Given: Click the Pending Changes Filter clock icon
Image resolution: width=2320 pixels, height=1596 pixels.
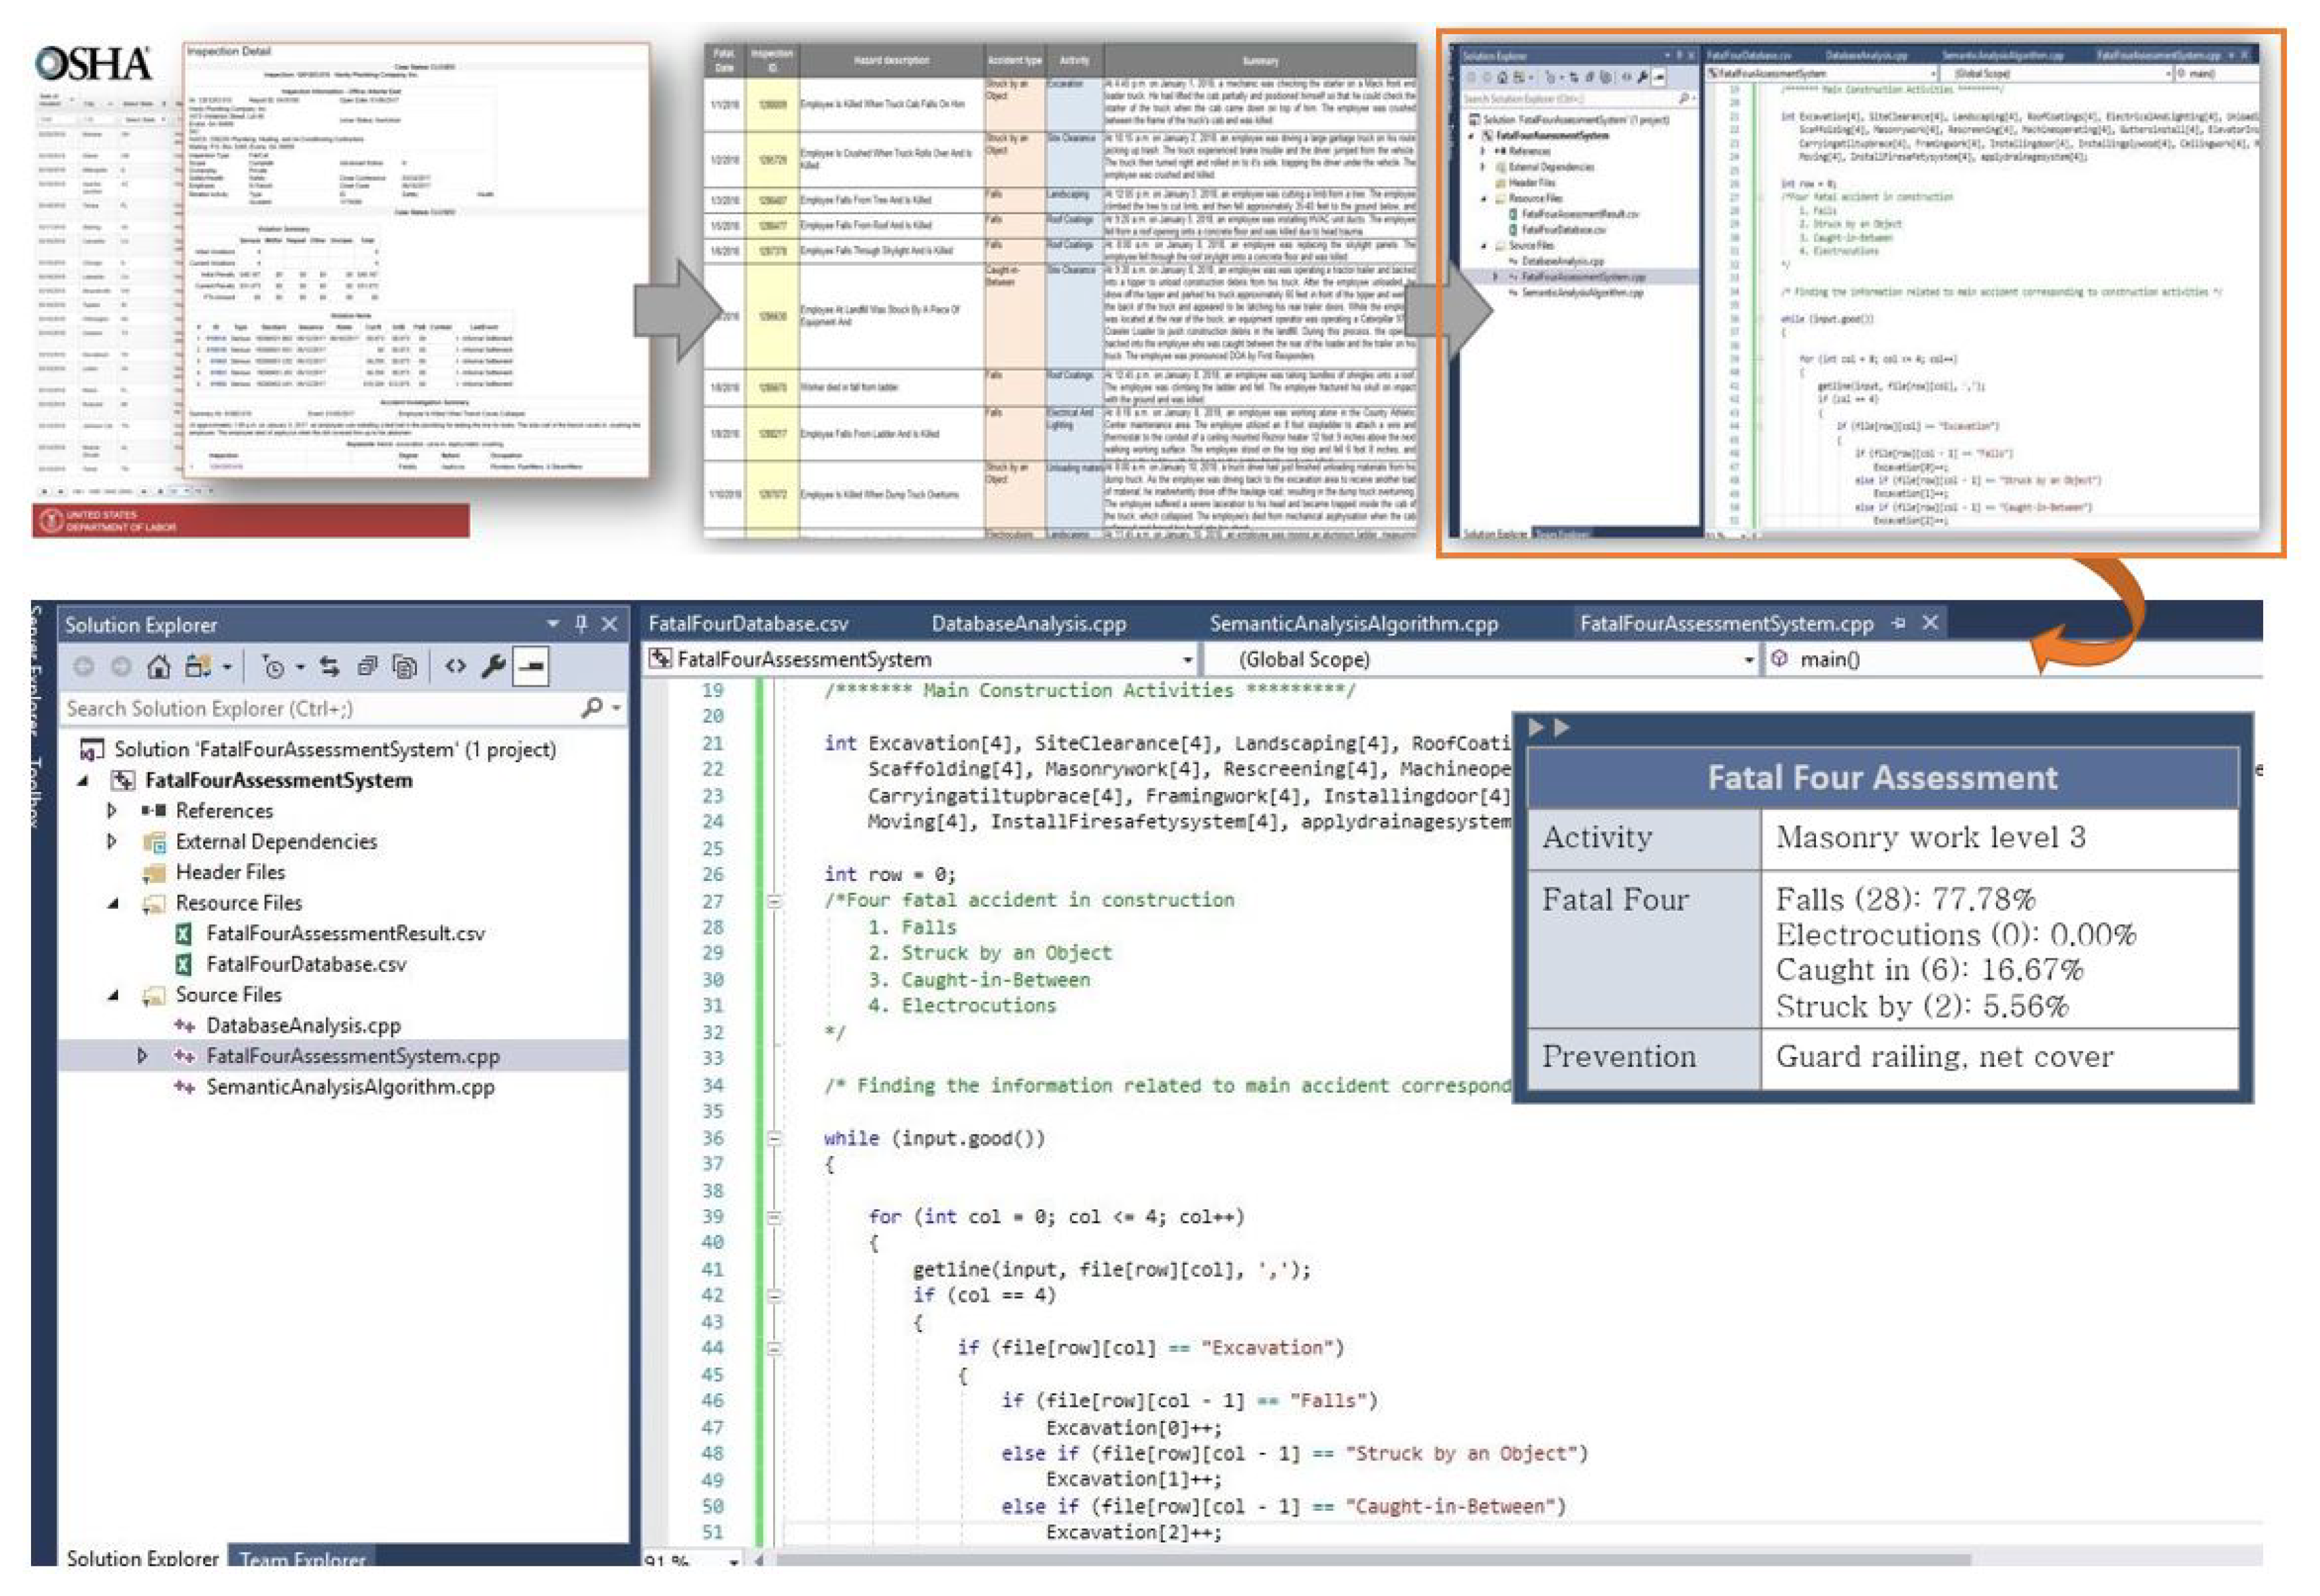Looking at the screenshot, I should (273, 667).
